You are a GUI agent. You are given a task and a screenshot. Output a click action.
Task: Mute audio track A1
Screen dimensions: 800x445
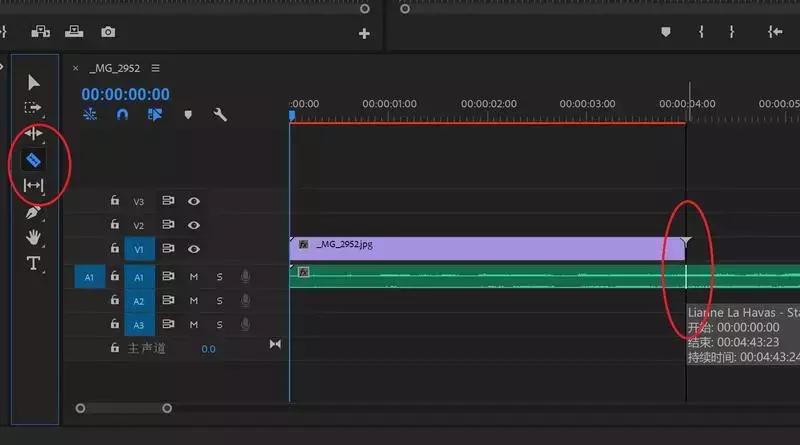(194, 277)
